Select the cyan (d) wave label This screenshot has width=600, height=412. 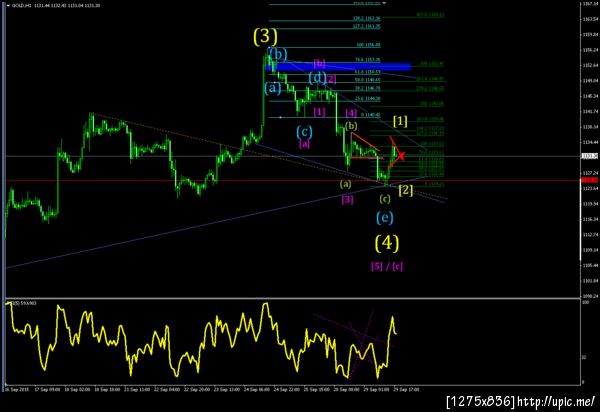(317, 78)
